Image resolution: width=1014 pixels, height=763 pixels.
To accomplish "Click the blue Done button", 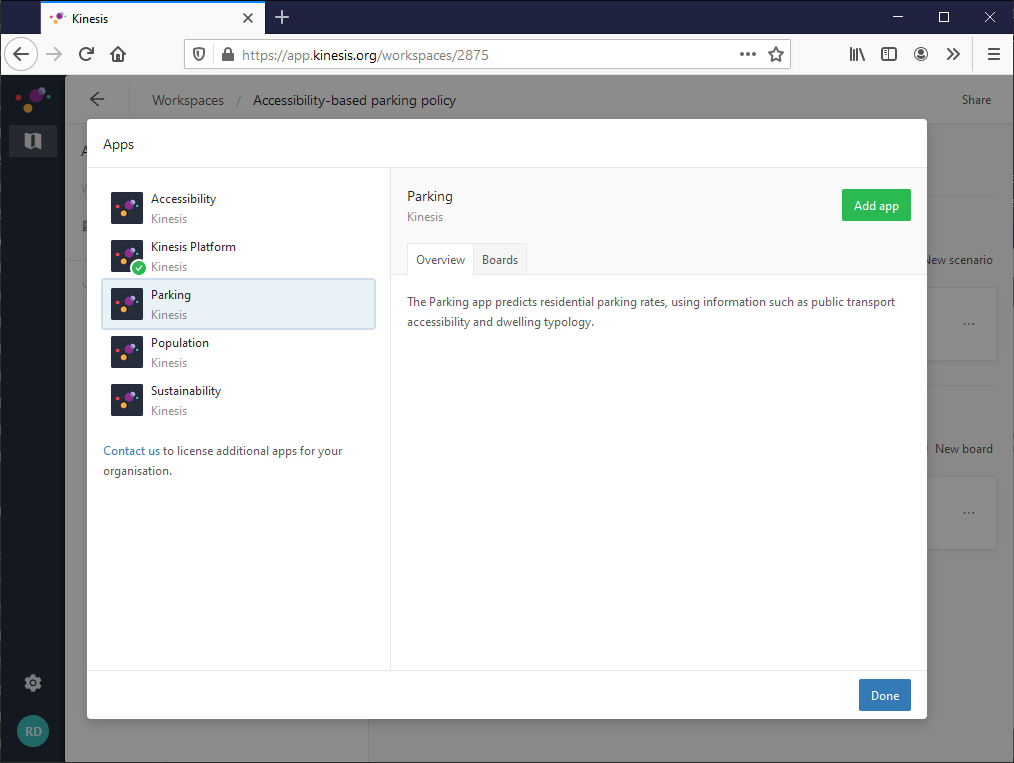I will [885, 695].
